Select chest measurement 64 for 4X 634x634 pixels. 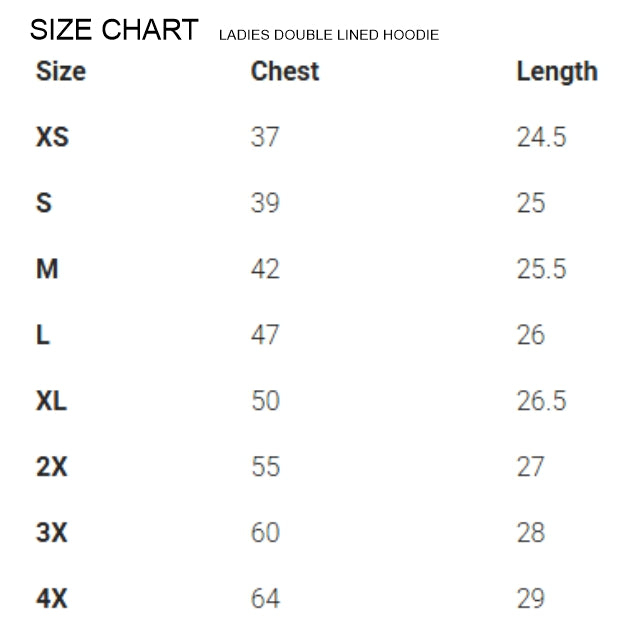click(265, 599)
